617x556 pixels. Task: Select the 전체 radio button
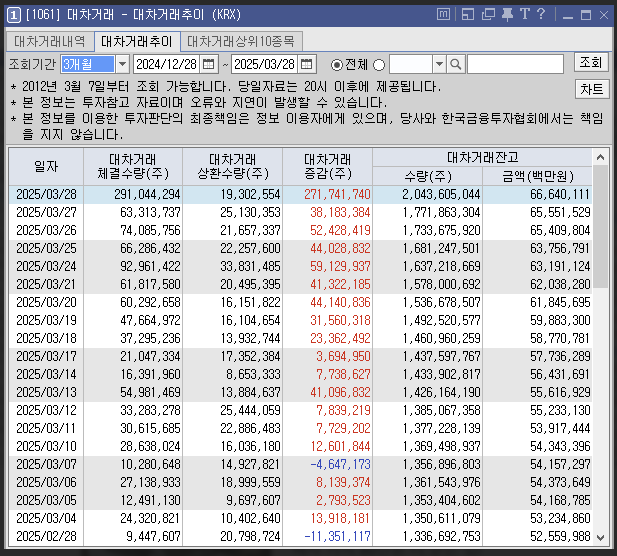(x=337, y=65)
